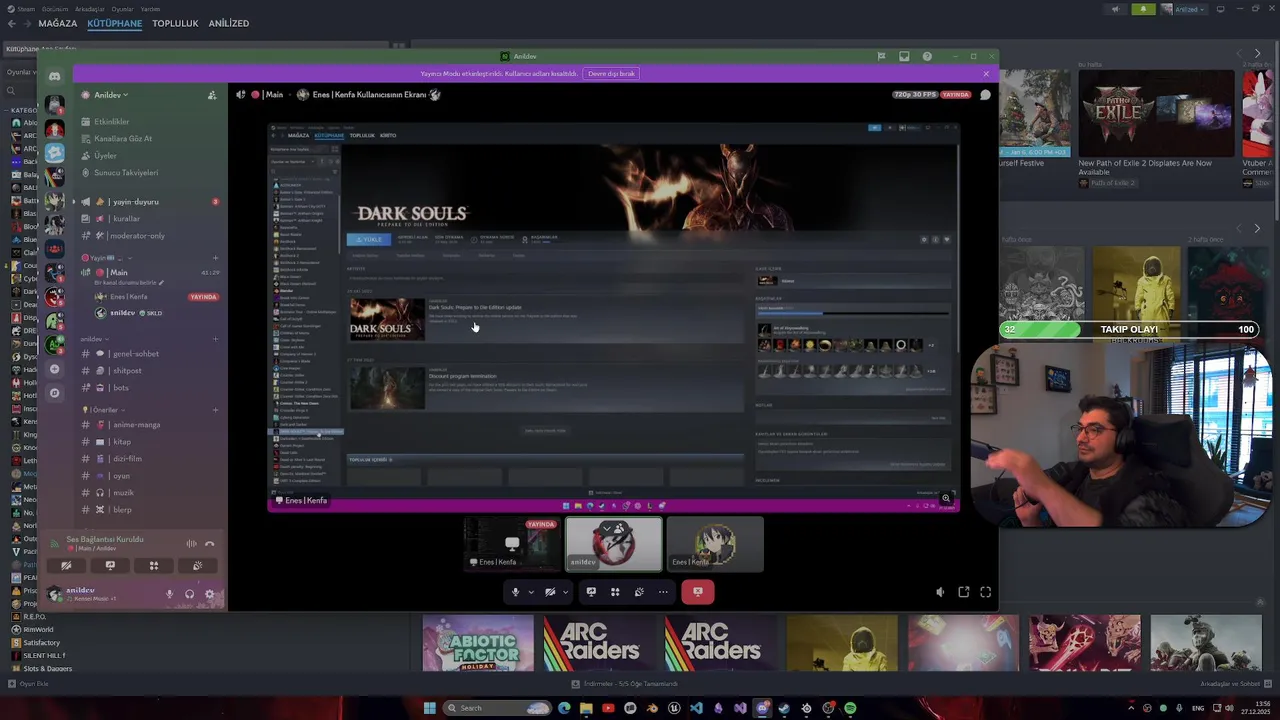This screenshot has height=720, width=1280.
Task: Launch activity button in voice panel
Action: pos(154,566)
